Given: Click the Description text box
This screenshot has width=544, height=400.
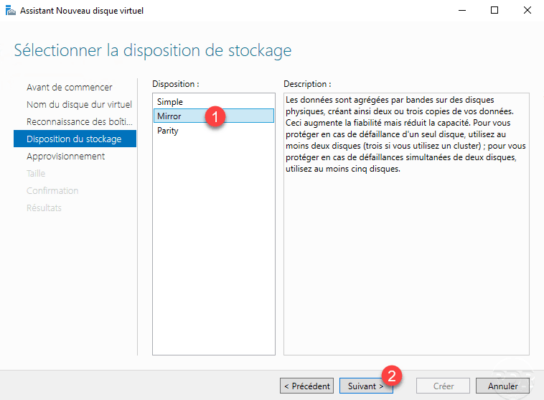Looking at the screenshot, I should click(x=406, y=224).
